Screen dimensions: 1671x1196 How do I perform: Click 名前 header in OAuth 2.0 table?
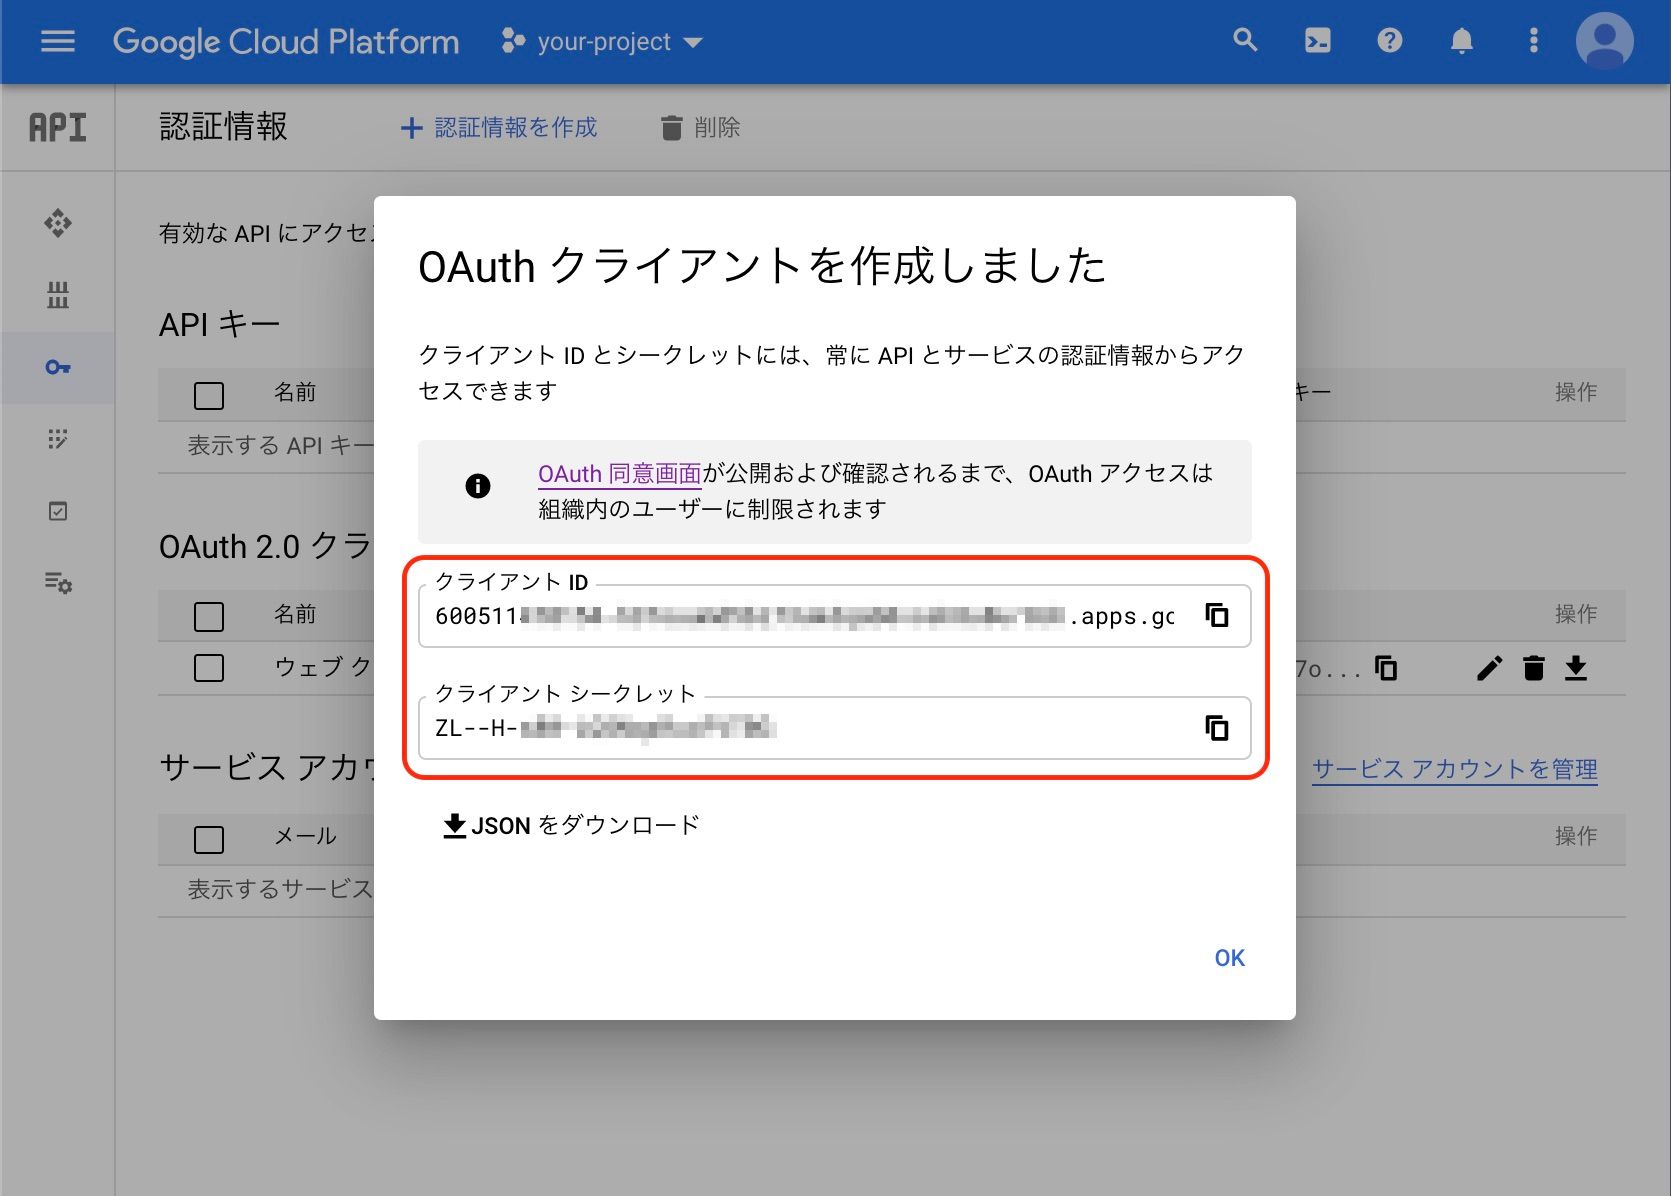(295, 613)
